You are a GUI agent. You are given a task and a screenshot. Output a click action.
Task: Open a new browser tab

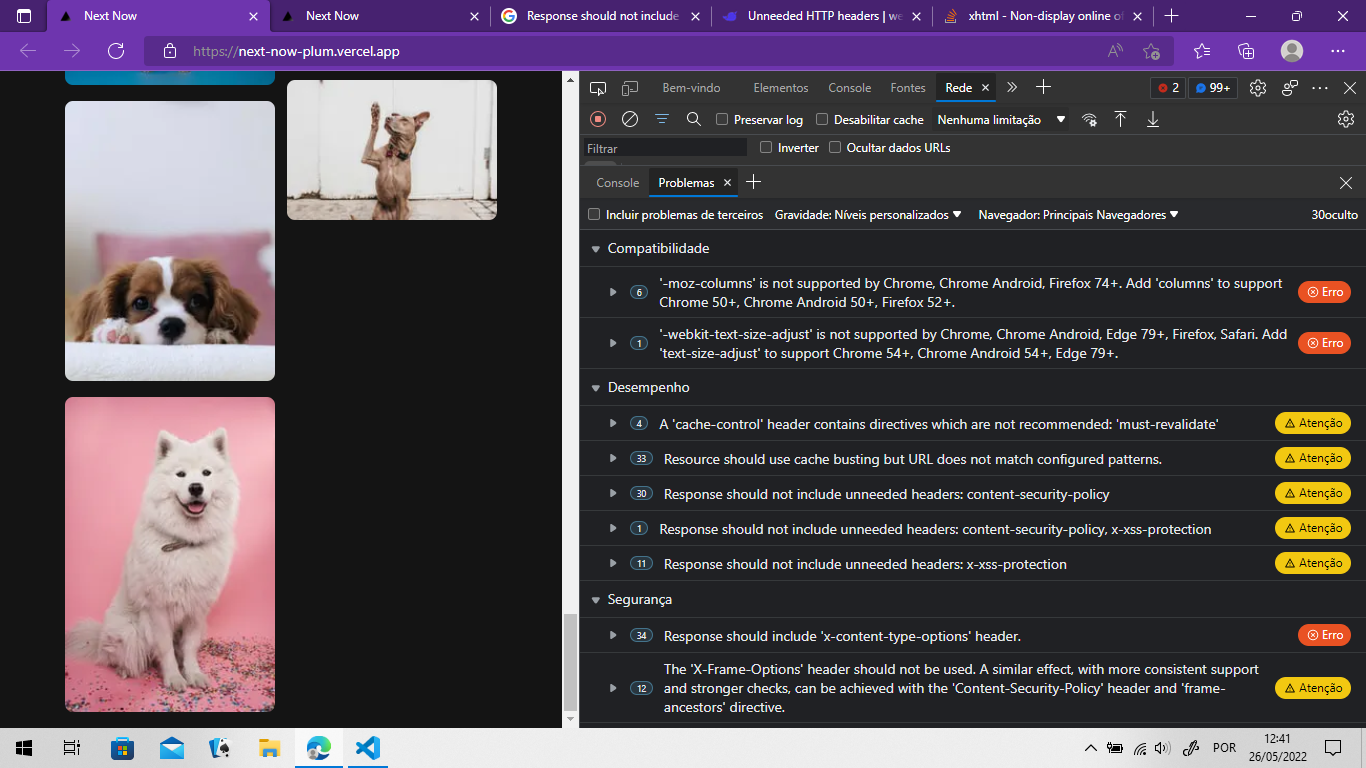pos(1172,16)
